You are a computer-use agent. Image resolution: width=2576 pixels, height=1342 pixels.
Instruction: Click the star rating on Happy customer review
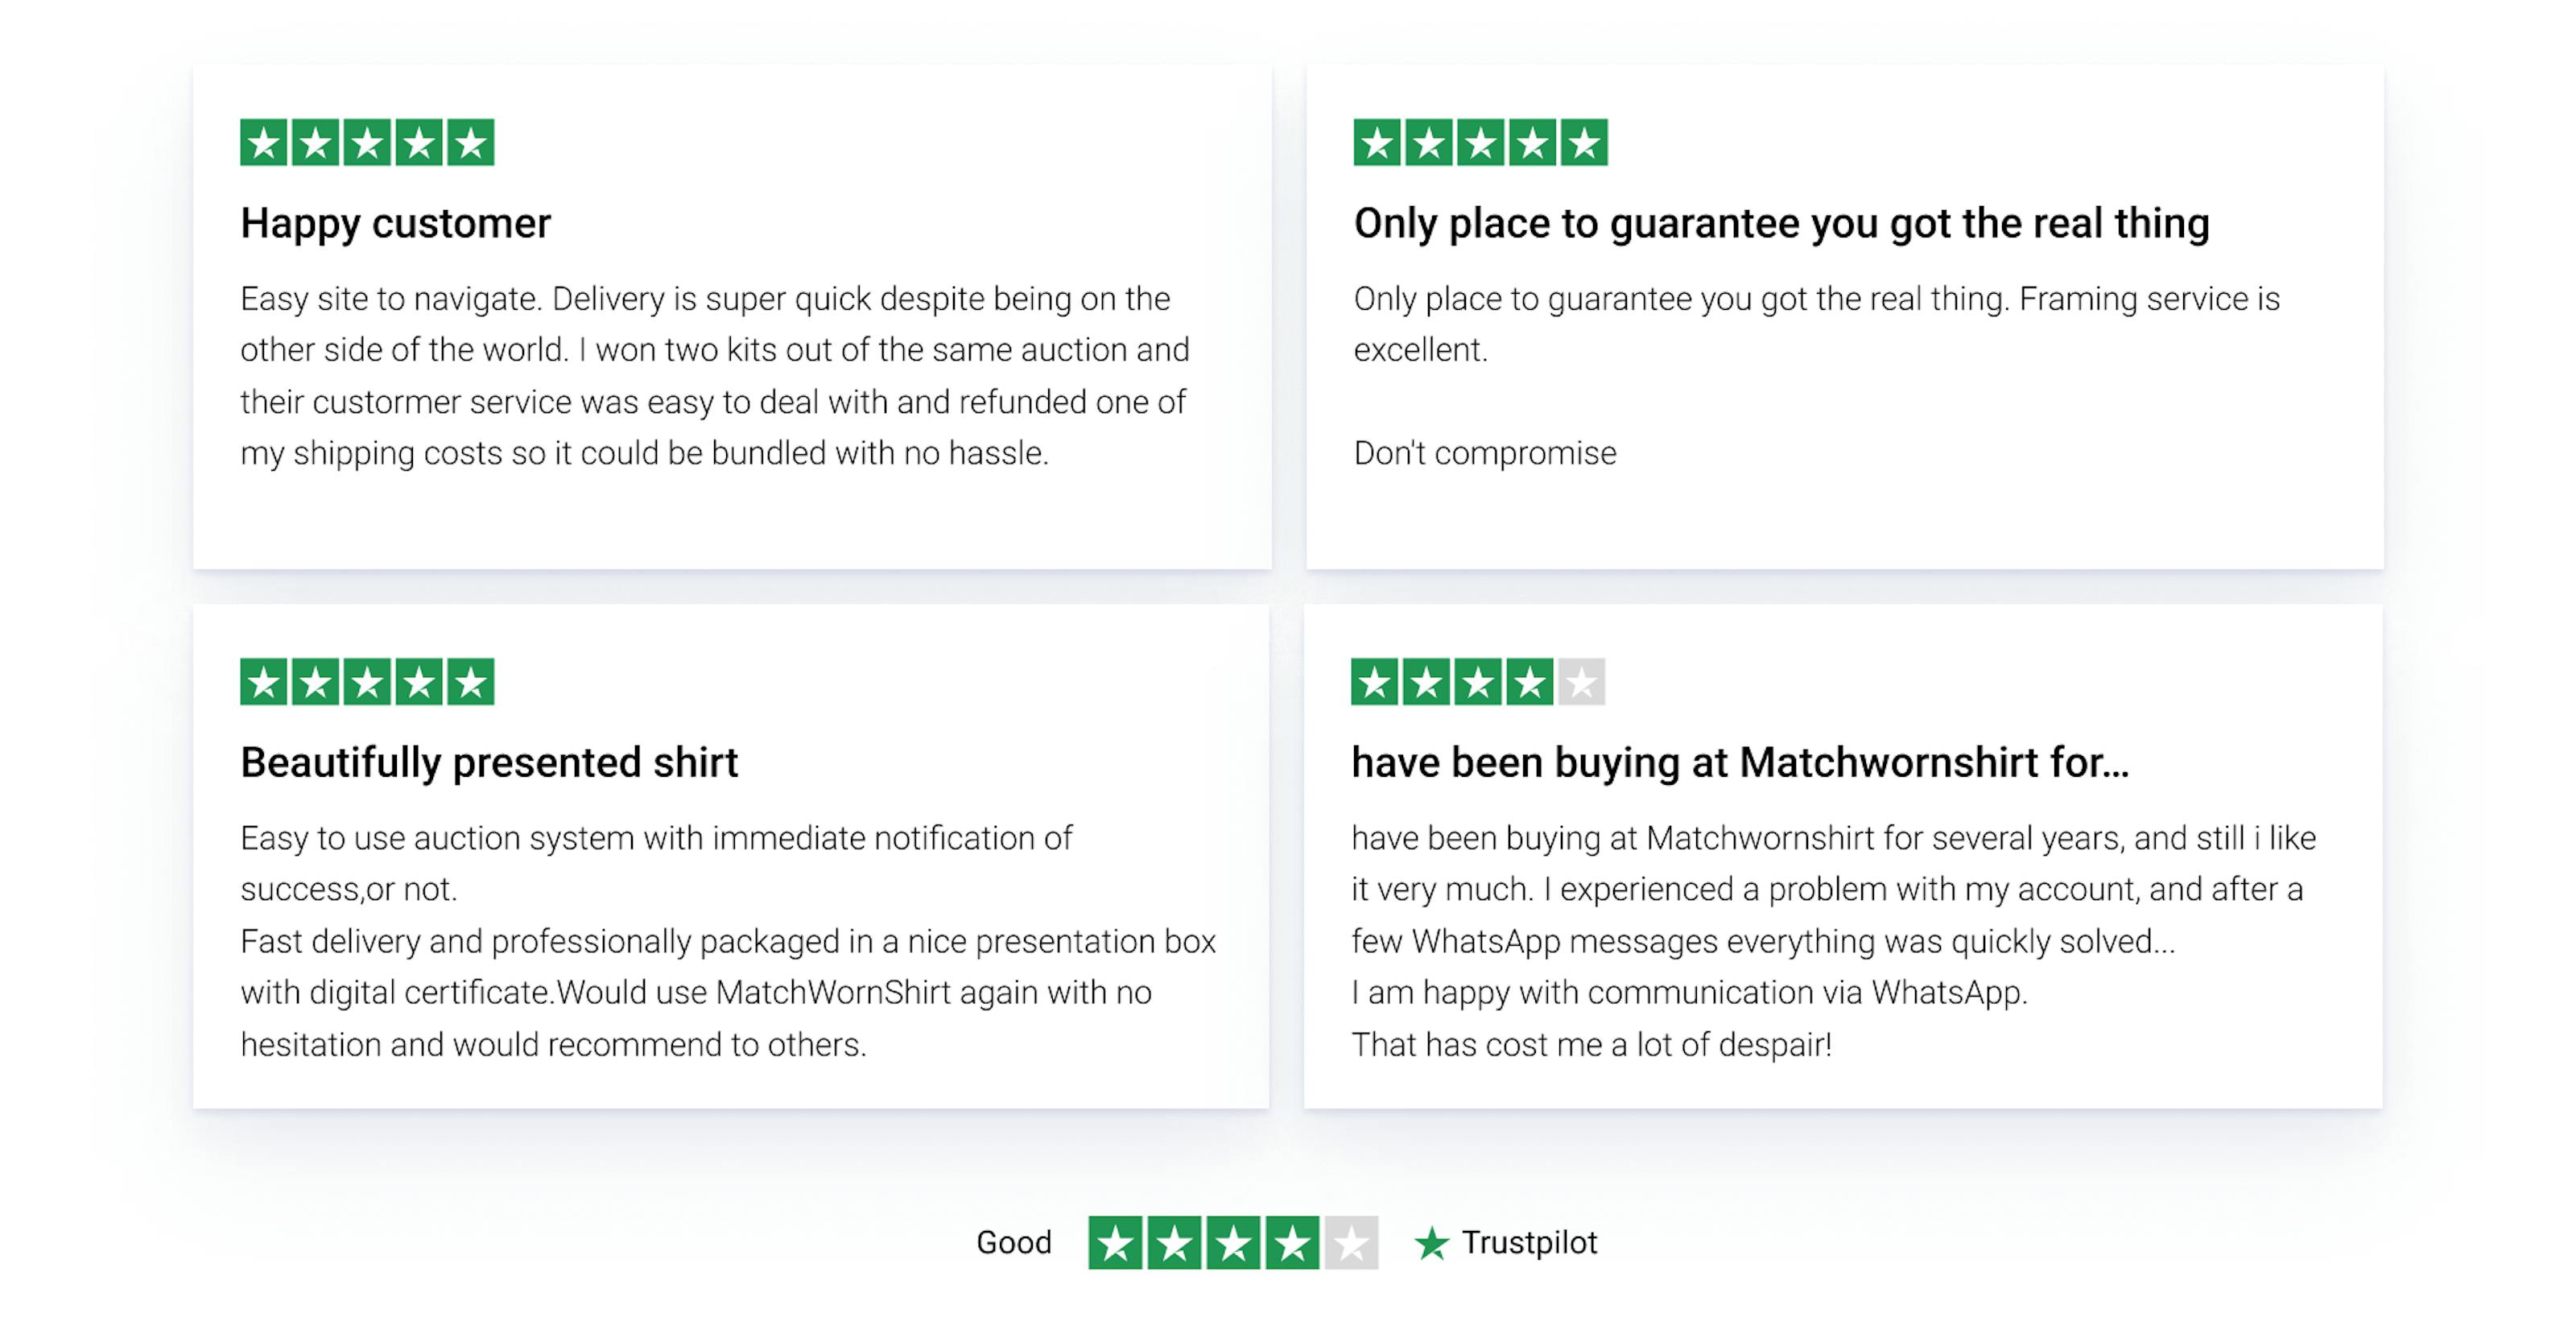coord(367,142)
